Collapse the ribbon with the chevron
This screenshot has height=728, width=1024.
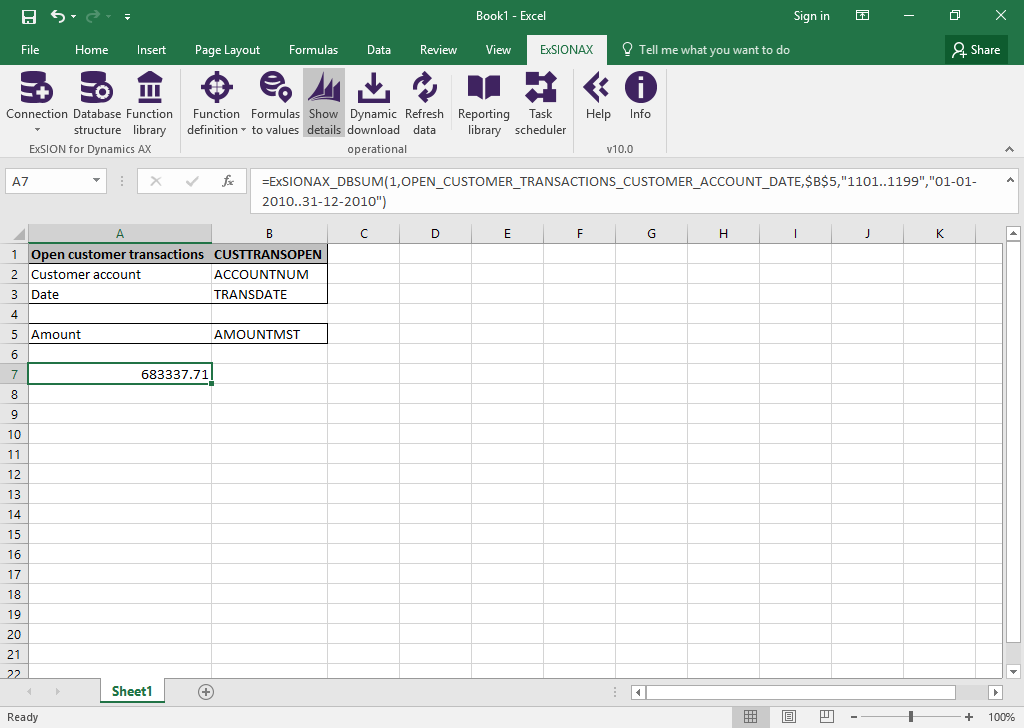[x=1009, y=149]
